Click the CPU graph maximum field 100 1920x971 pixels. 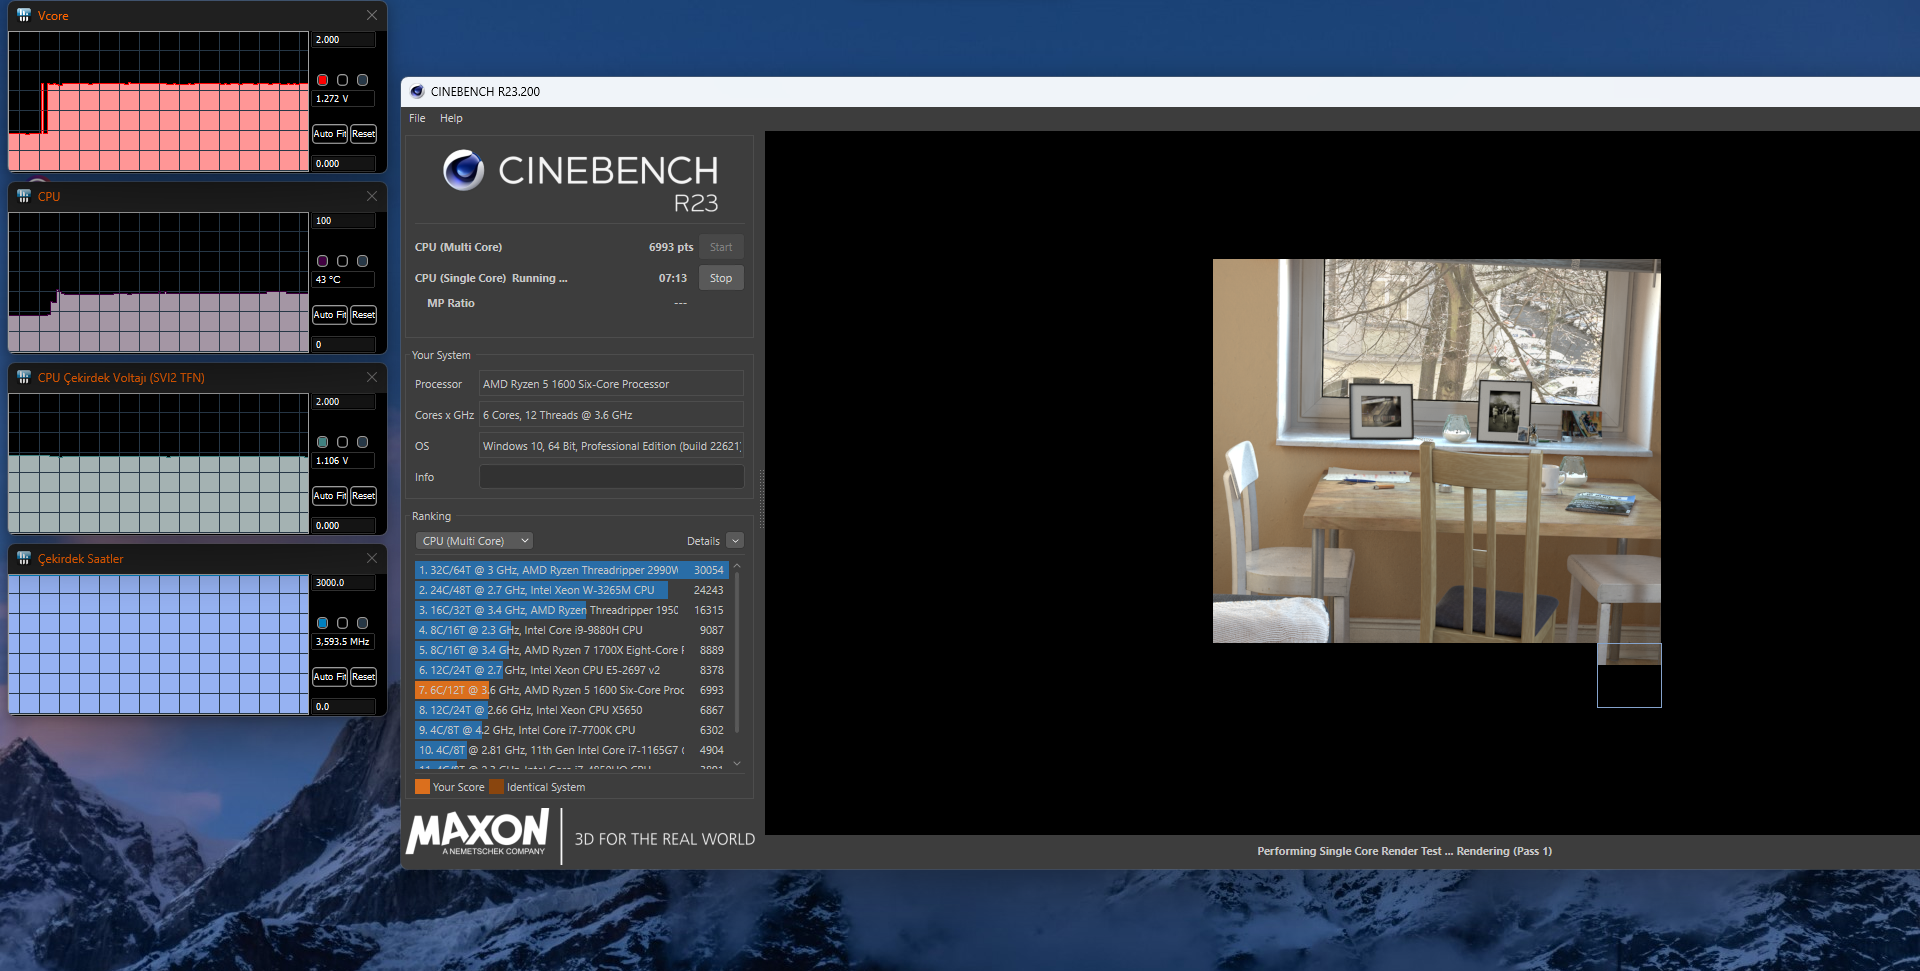(x=345, y=221)
